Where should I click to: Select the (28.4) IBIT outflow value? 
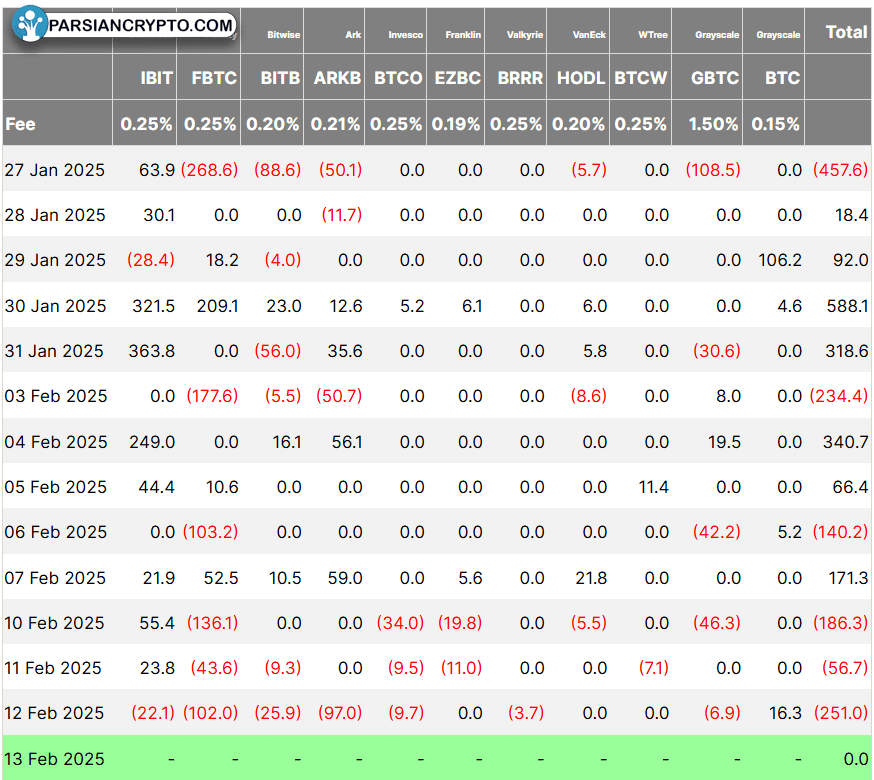tap(150, 260)
